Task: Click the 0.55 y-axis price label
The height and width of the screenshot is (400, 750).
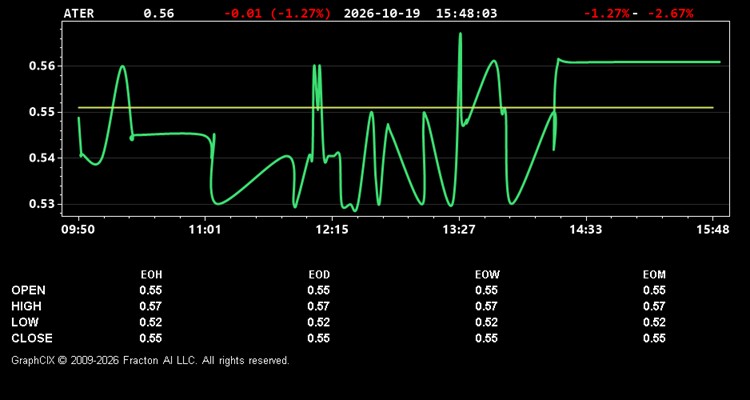Action: click(42, 112)
